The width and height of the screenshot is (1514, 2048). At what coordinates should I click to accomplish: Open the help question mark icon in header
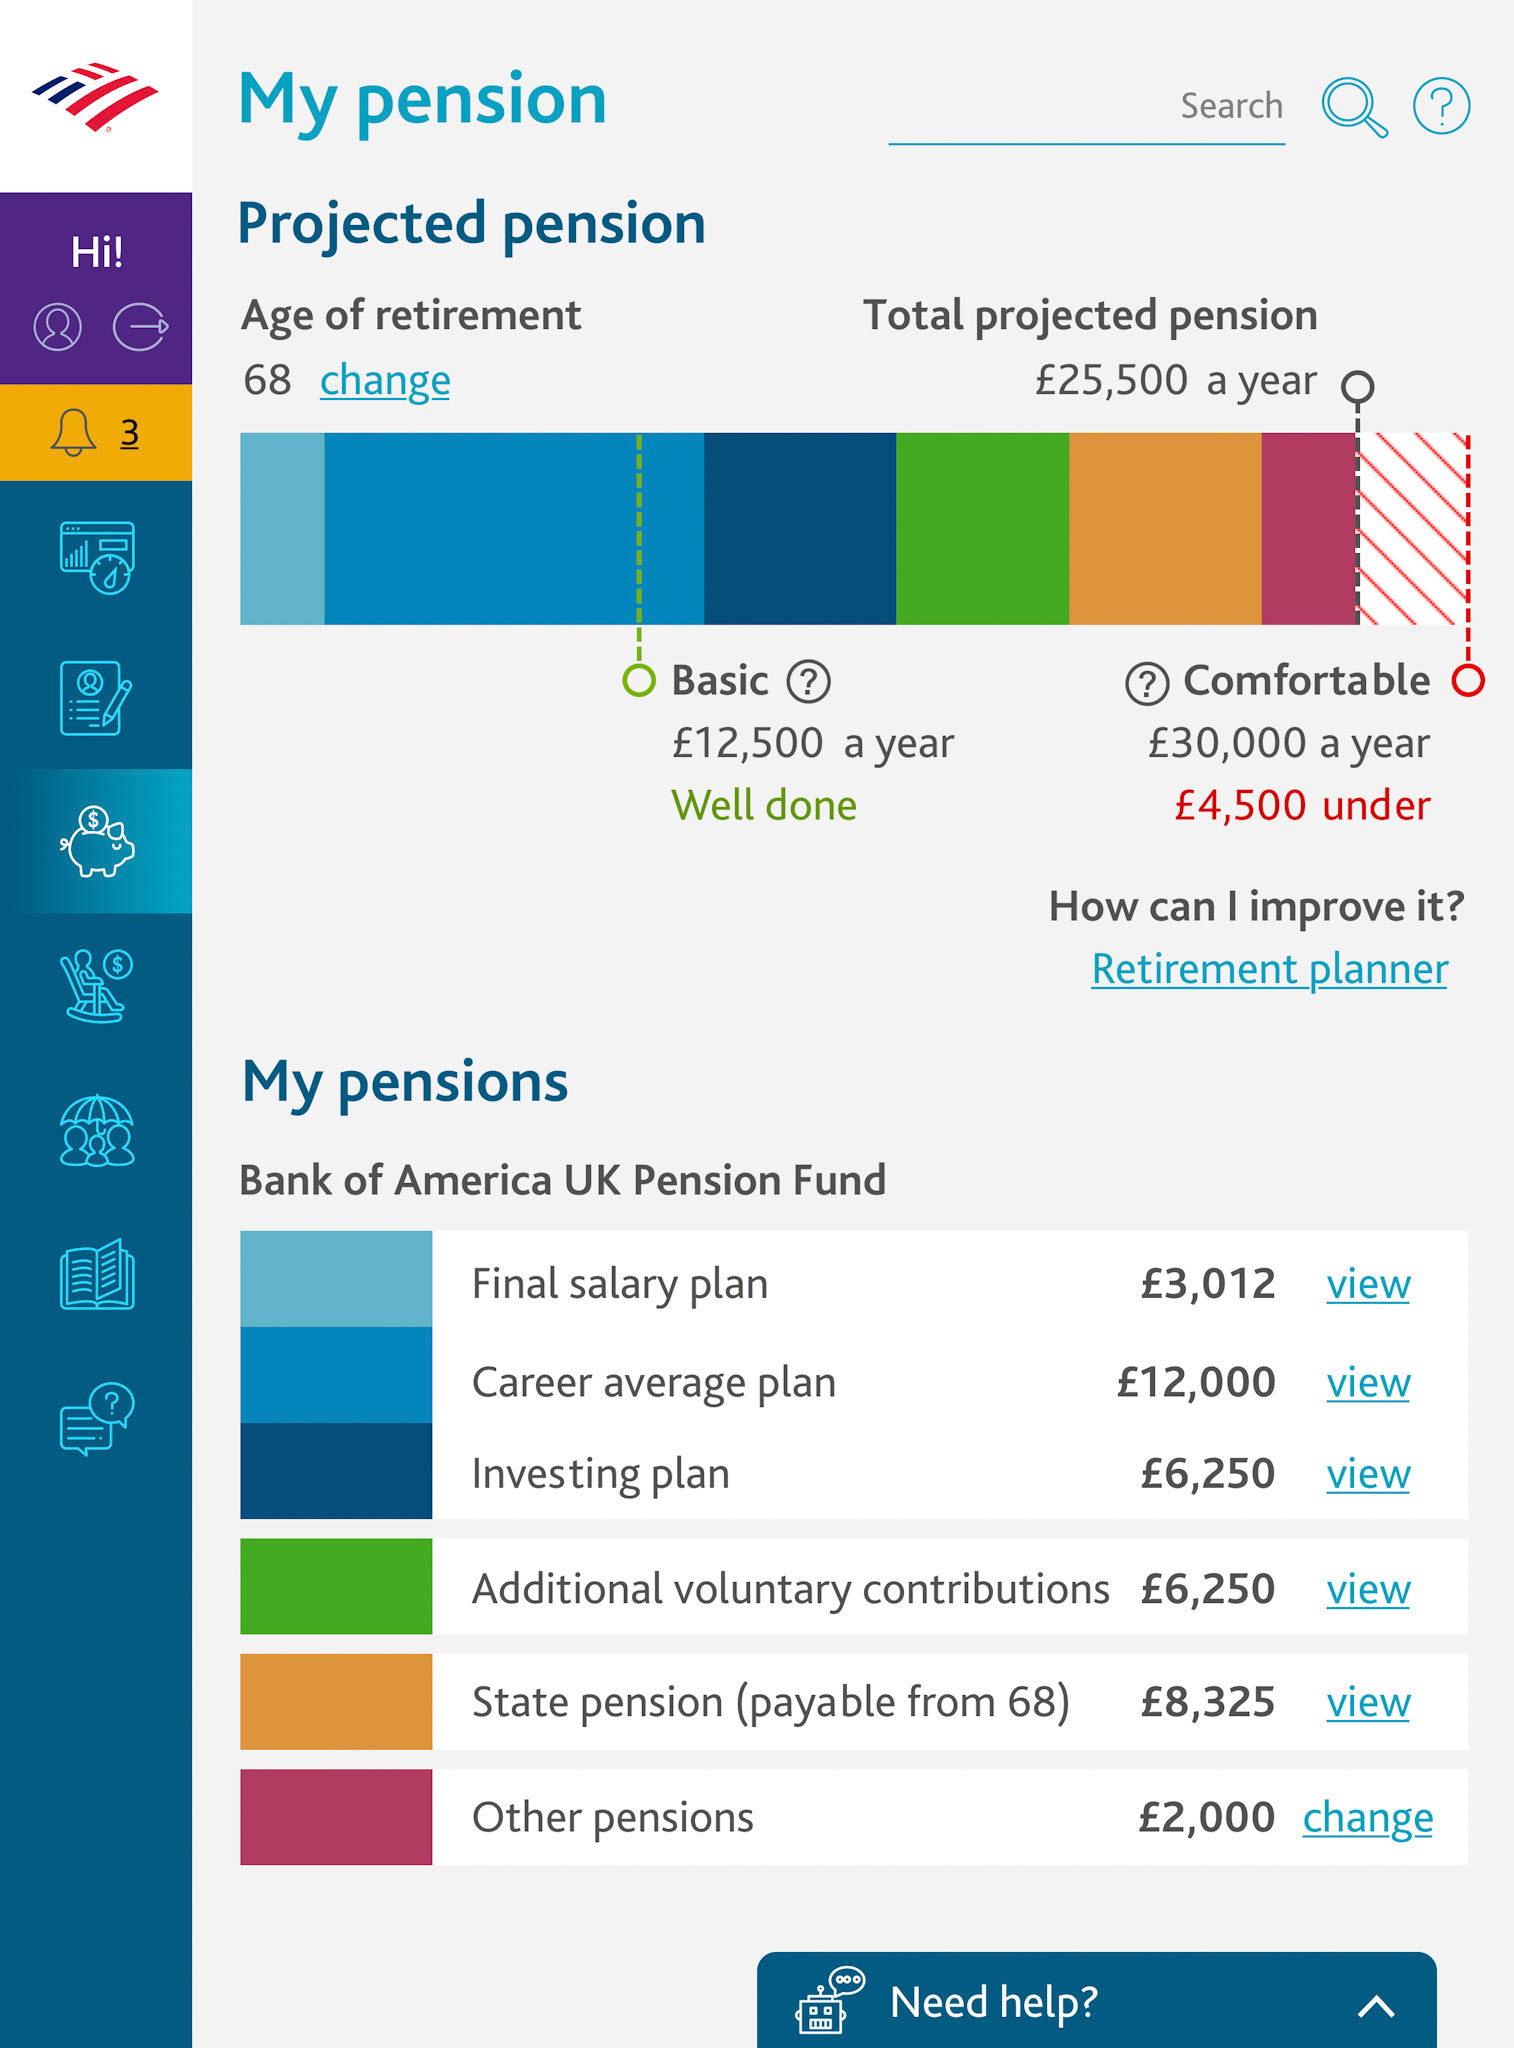(1441, 106)
